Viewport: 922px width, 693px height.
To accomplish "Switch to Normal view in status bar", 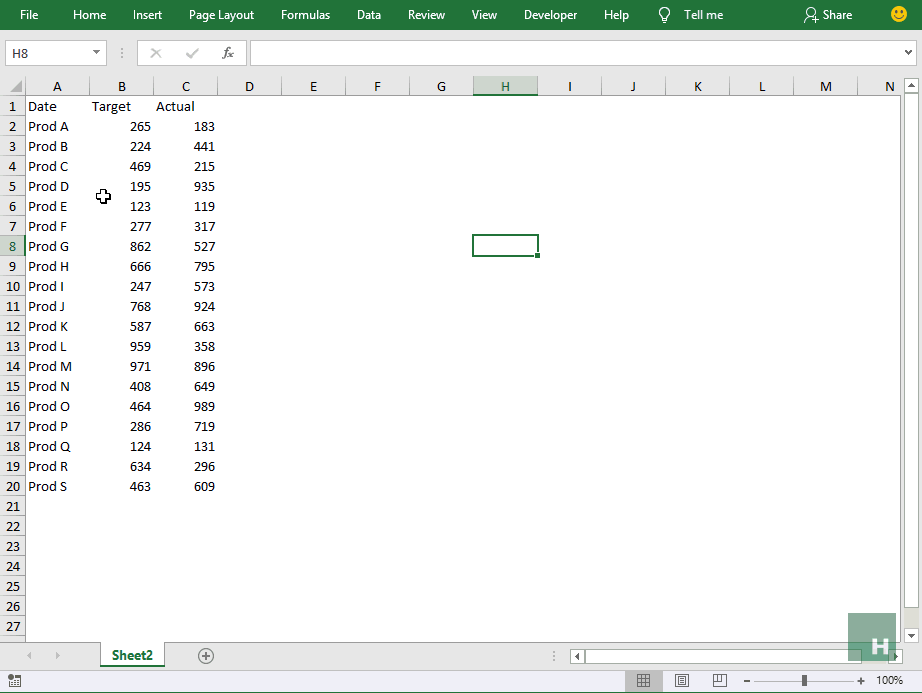I will (x=643, y=681).
